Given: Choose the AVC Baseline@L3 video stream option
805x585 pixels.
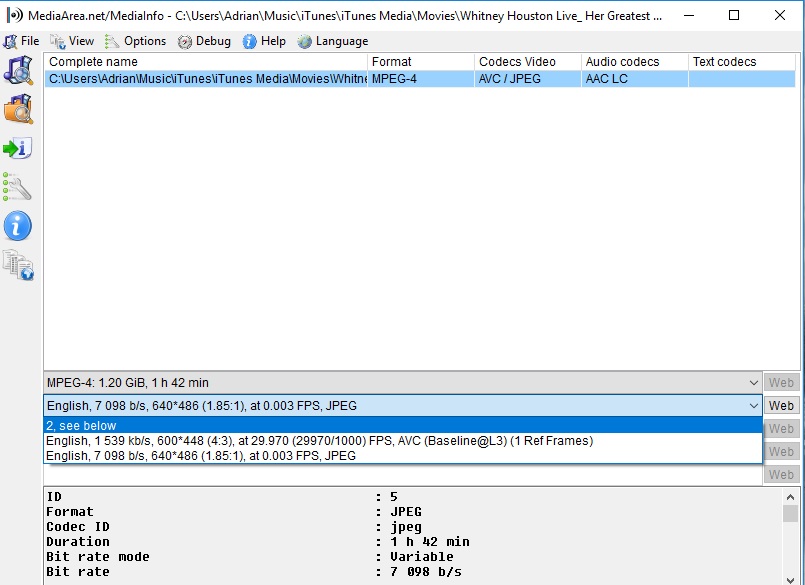Looking at the screenshot, I should (403, 441).
